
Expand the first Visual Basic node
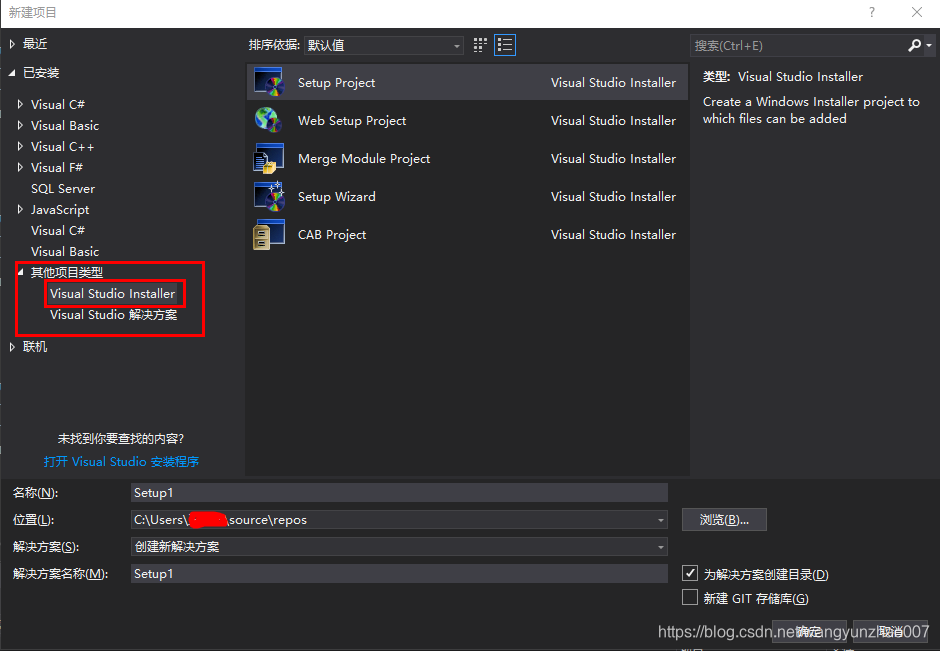point(20,125)
